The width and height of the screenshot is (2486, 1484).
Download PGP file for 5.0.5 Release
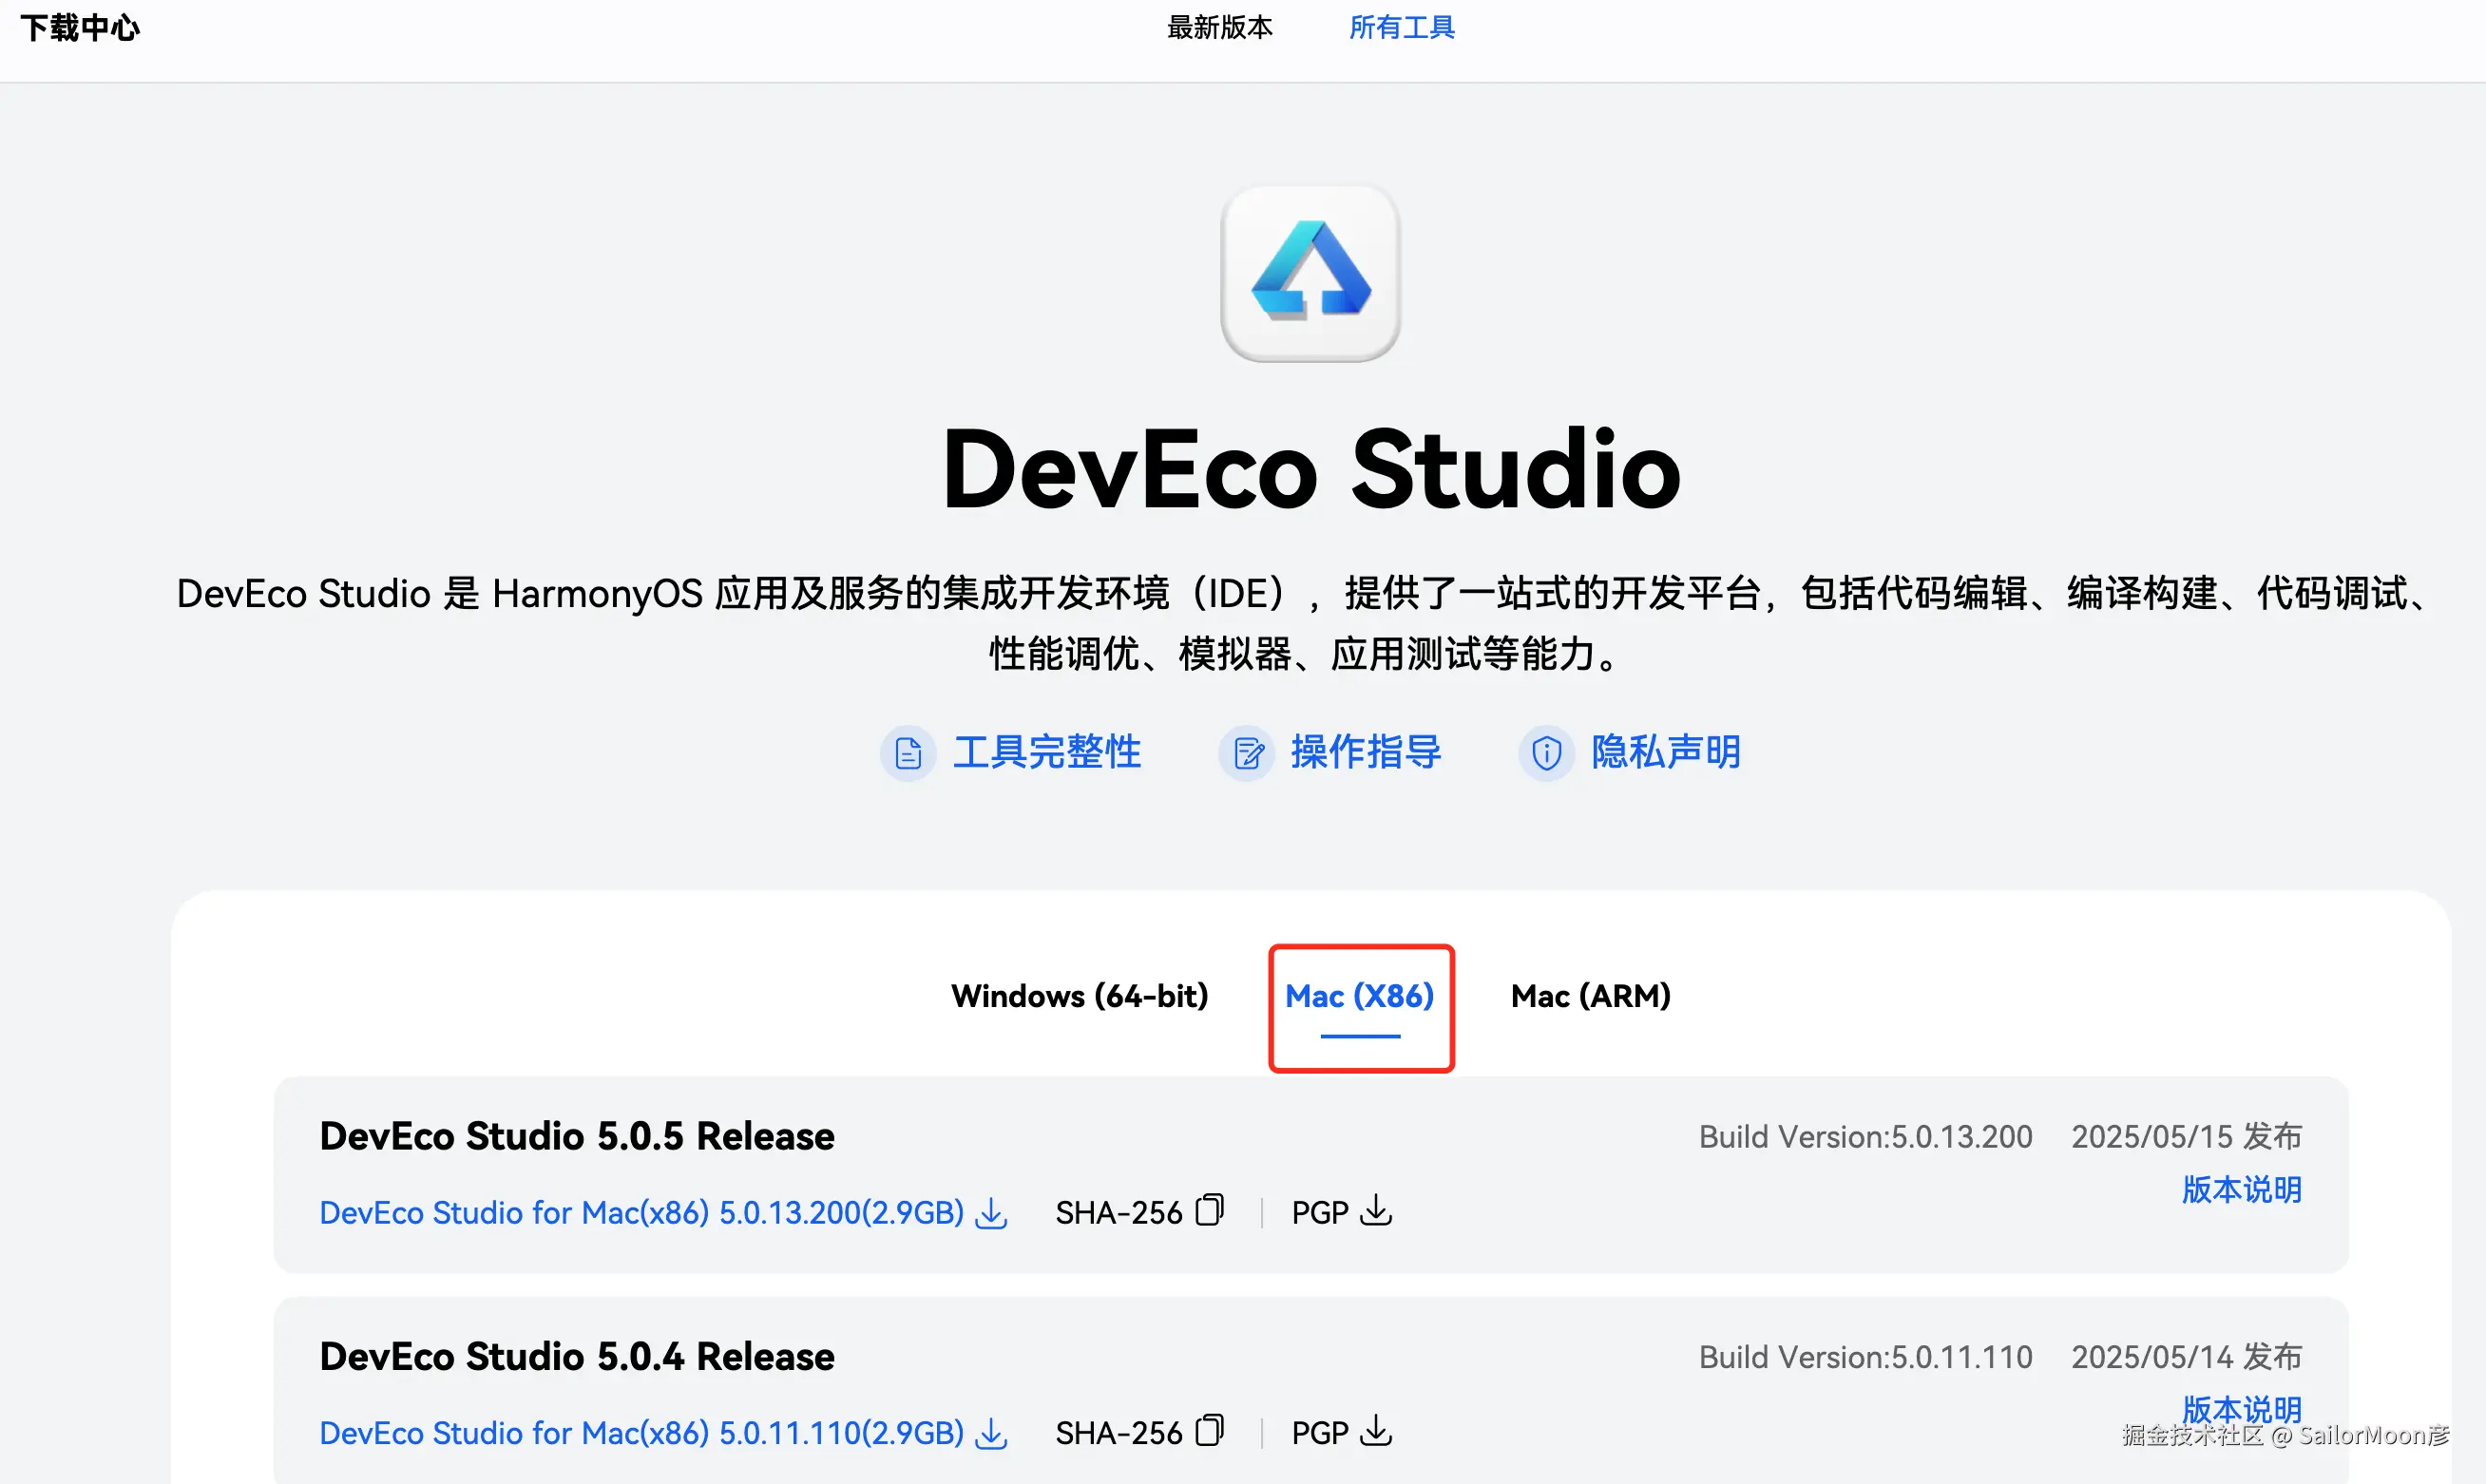pyautogui.click(x=1377, y=1210)
